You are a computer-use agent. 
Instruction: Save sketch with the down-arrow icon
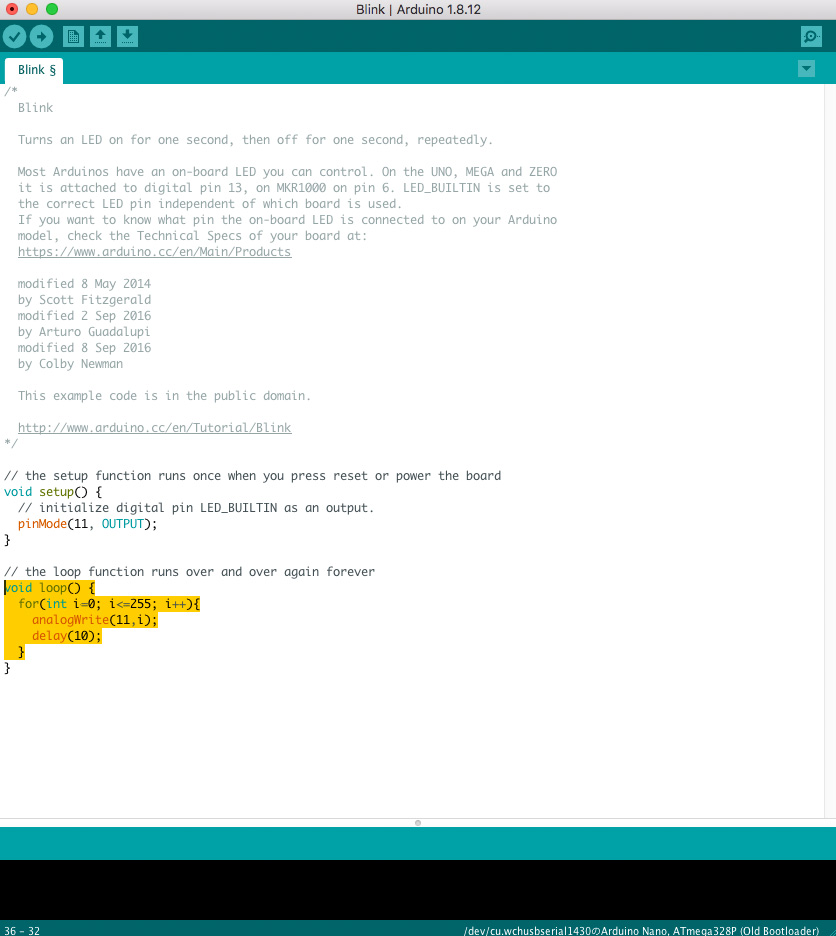coord(127,37)
